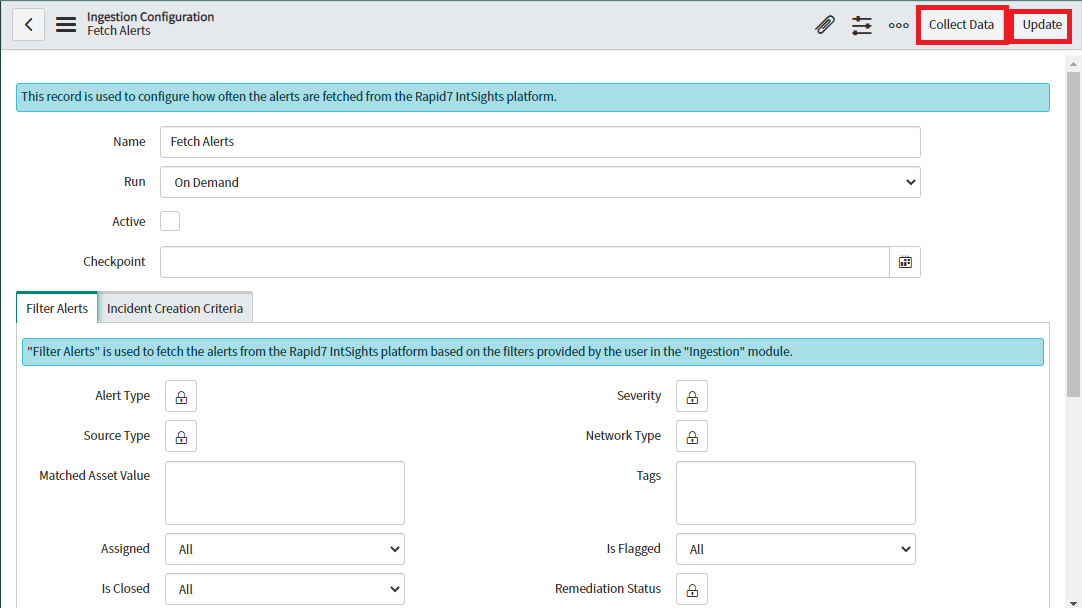This screenshot has height=608, width=1082.
Task: Click the paperclip attachments icon
Action: click(x=824, y=25)
